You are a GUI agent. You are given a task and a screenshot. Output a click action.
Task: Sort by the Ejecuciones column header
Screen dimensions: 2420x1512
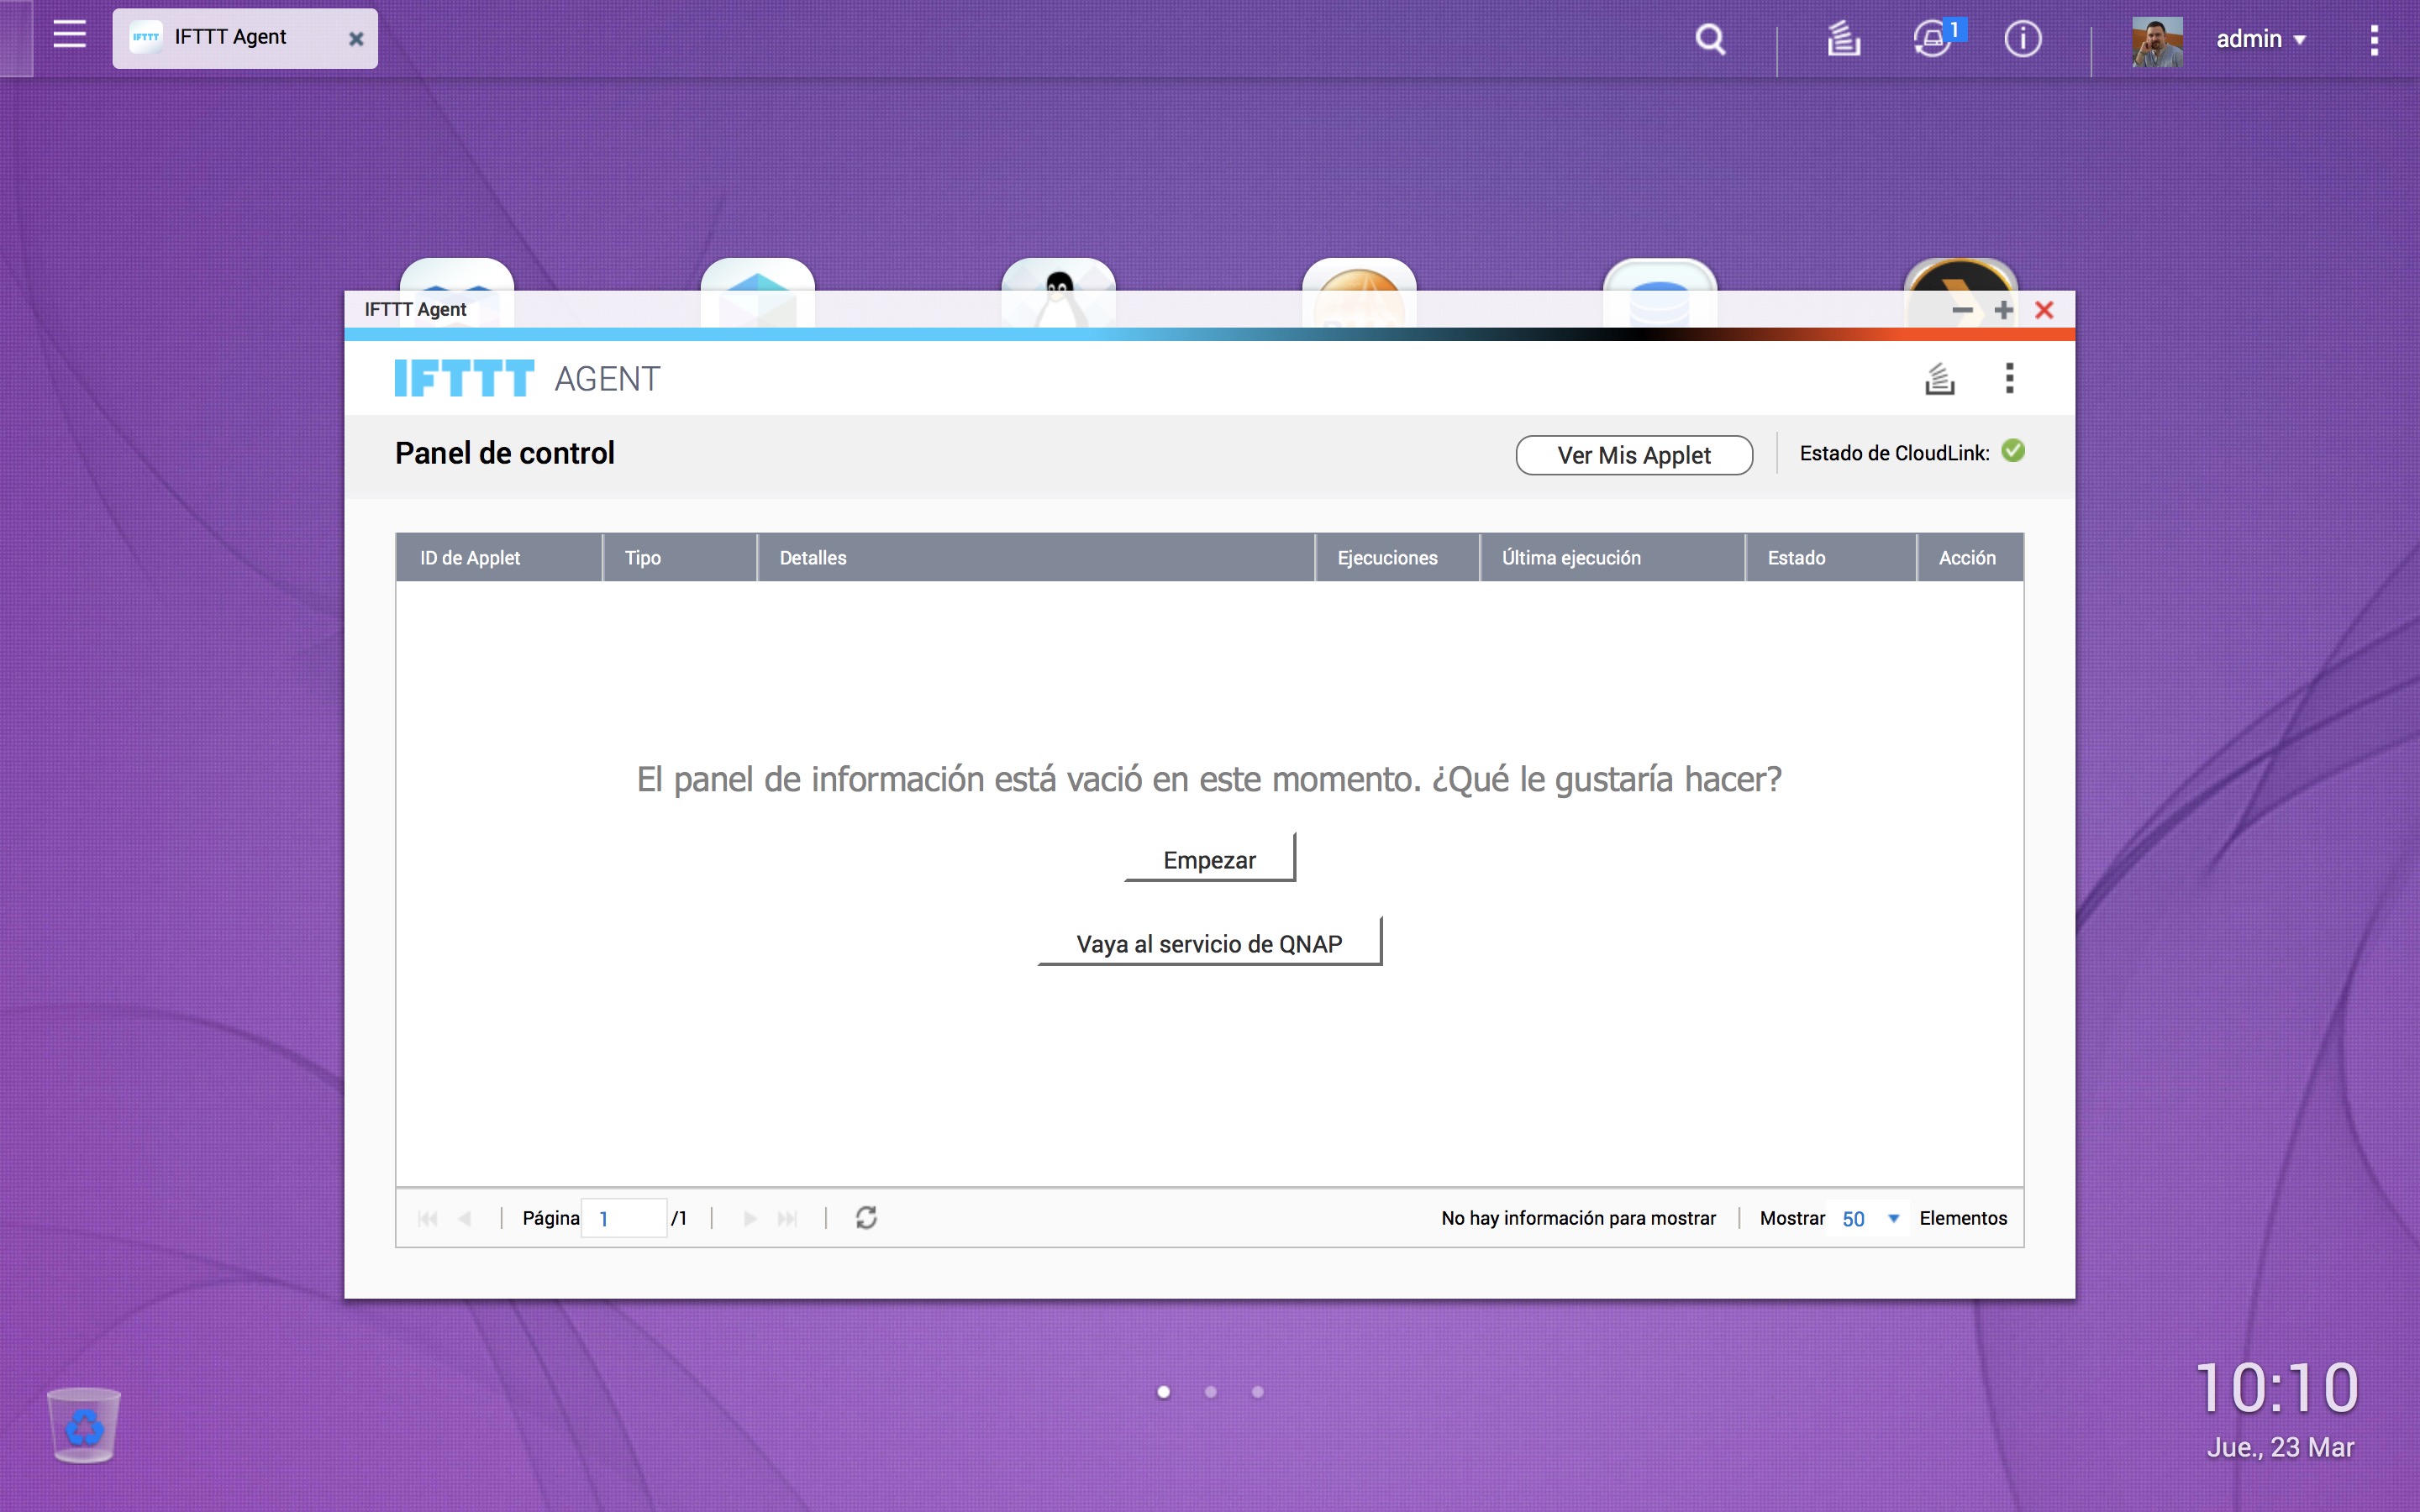click(1387, 558)
